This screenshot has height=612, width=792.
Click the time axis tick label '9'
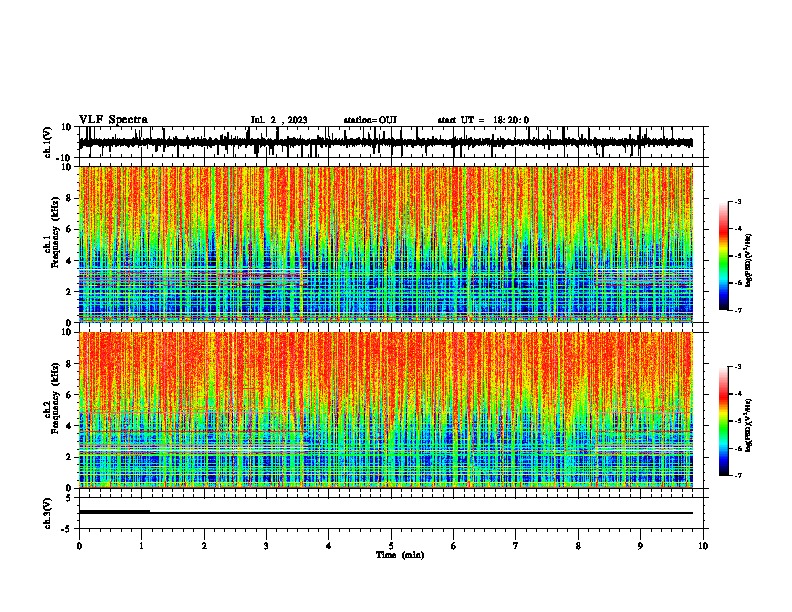coord(640,546)
